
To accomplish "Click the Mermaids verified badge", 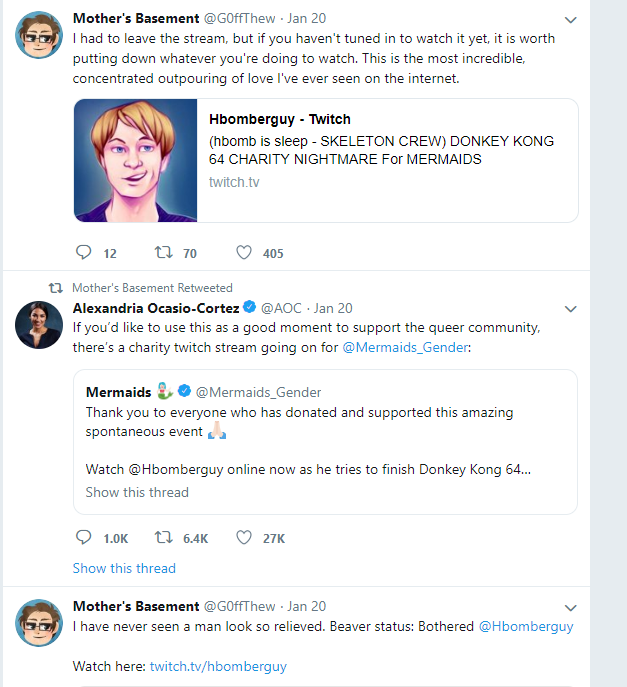I will [x=184, y=391].
